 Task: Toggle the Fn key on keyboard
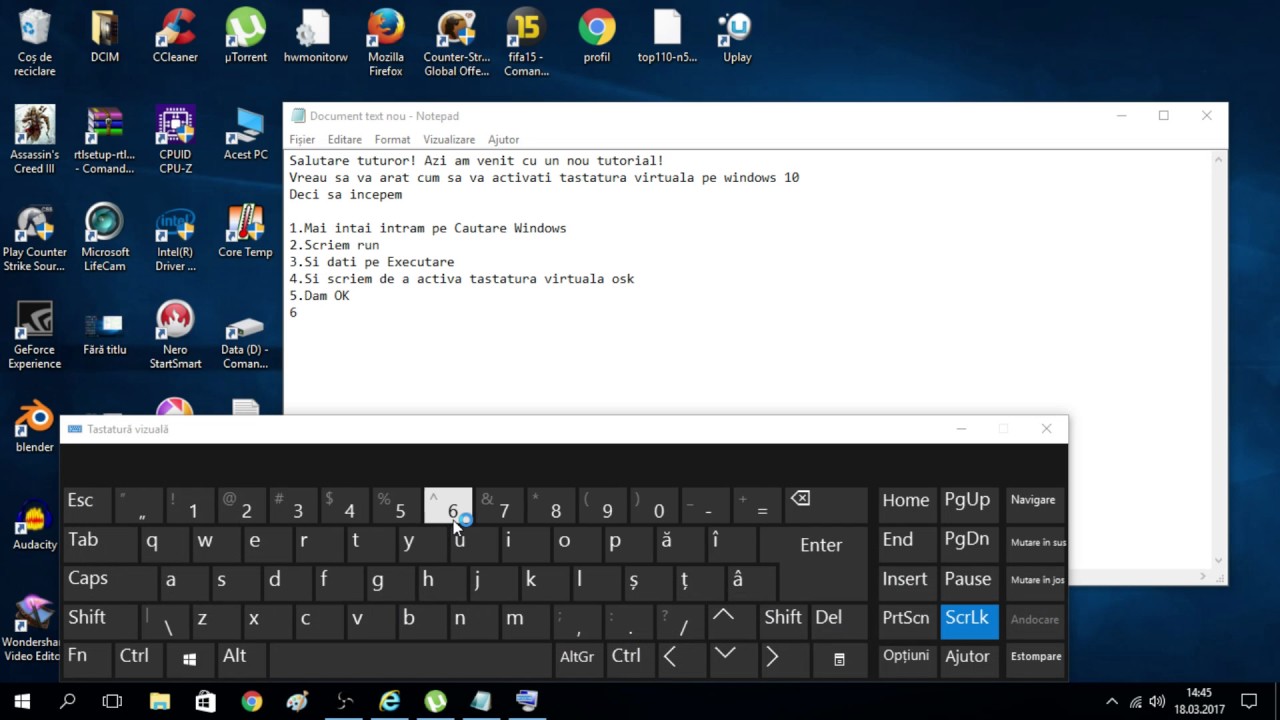pyautogui.click(x=86, y=661)
